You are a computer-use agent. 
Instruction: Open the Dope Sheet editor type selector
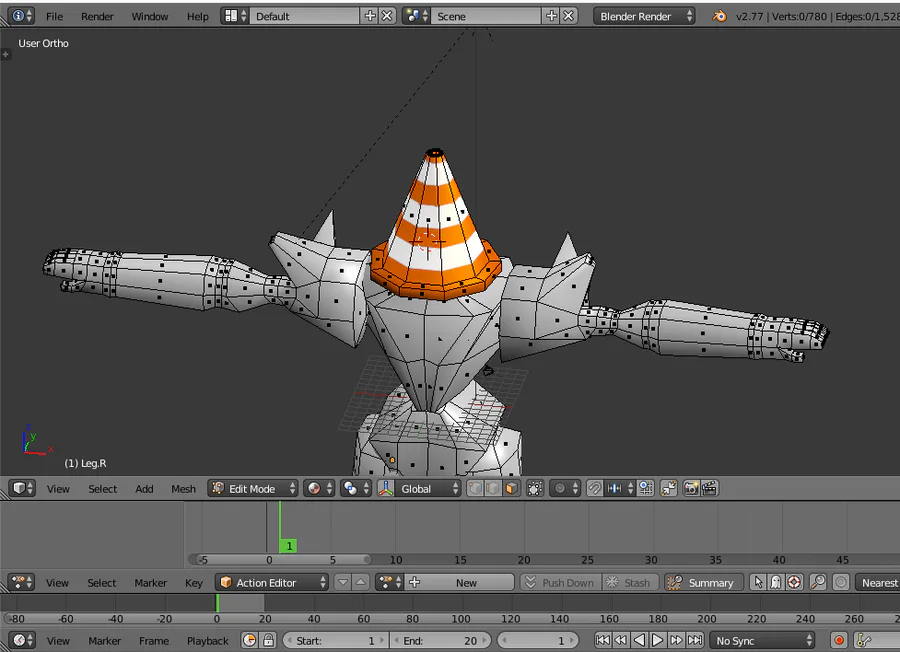[22, 583]
